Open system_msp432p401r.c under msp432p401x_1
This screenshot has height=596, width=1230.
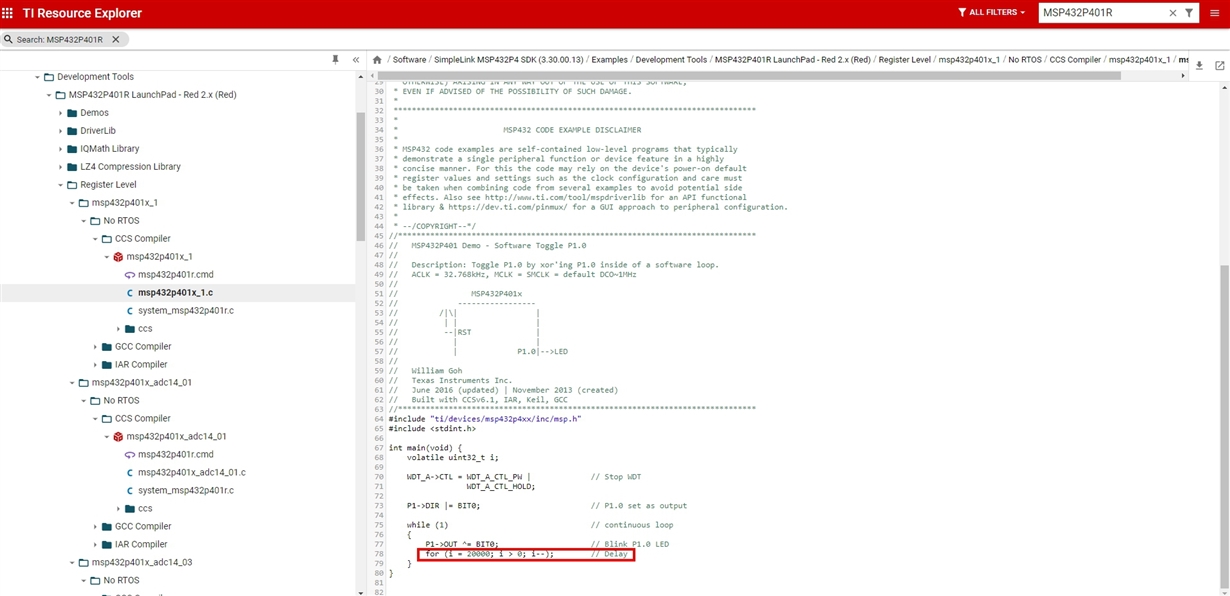coord(185,311)
